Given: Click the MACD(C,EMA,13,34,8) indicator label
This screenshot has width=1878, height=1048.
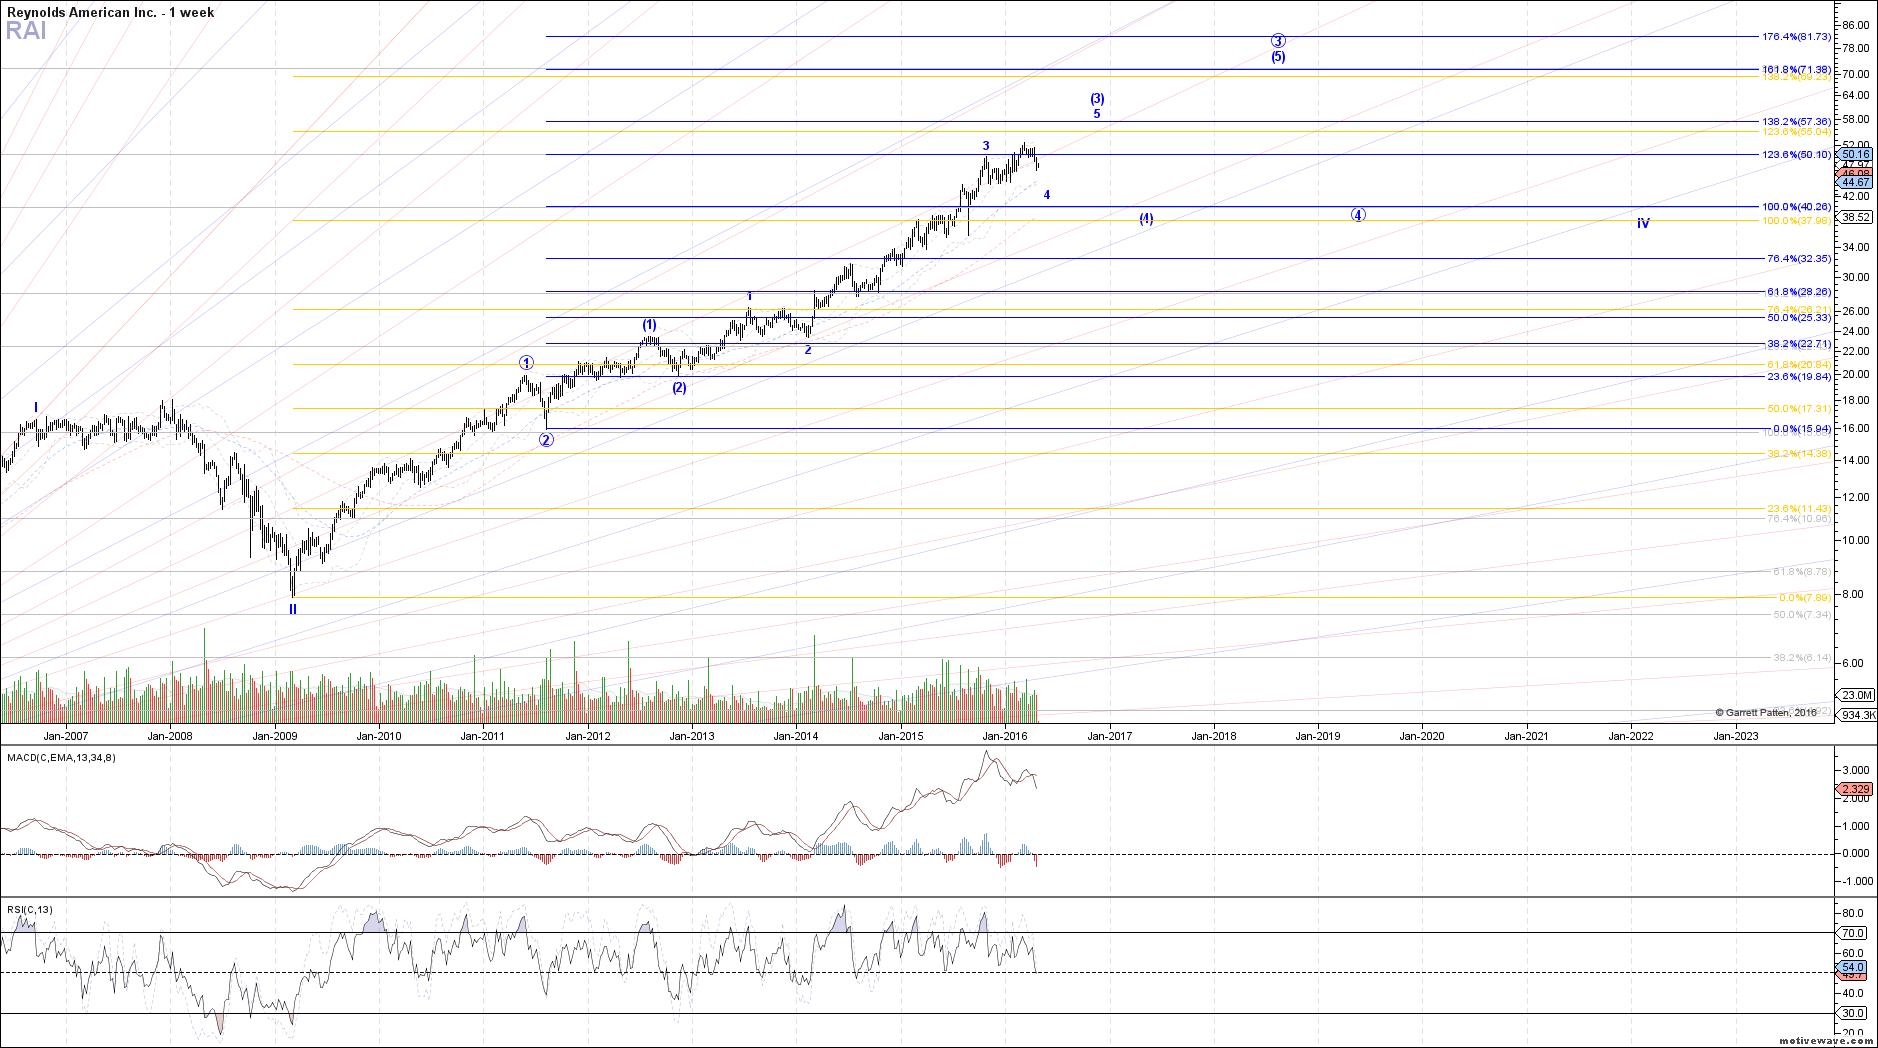Looking at the screenshot, I should click(x=61, y=757).
